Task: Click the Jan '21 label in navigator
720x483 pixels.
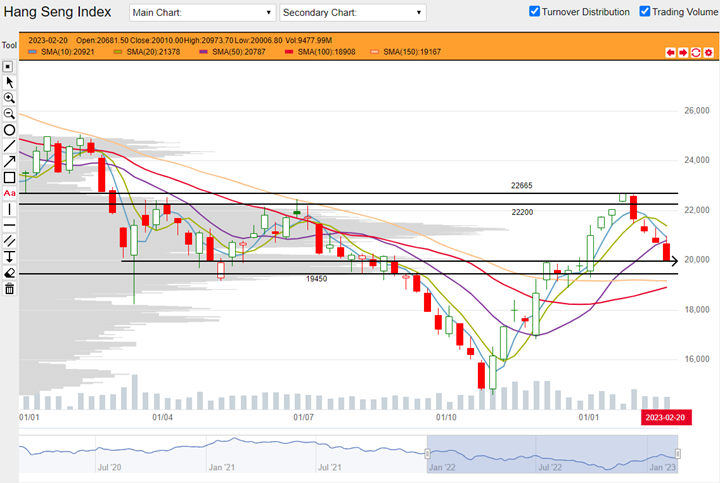Action: point(222,467)
